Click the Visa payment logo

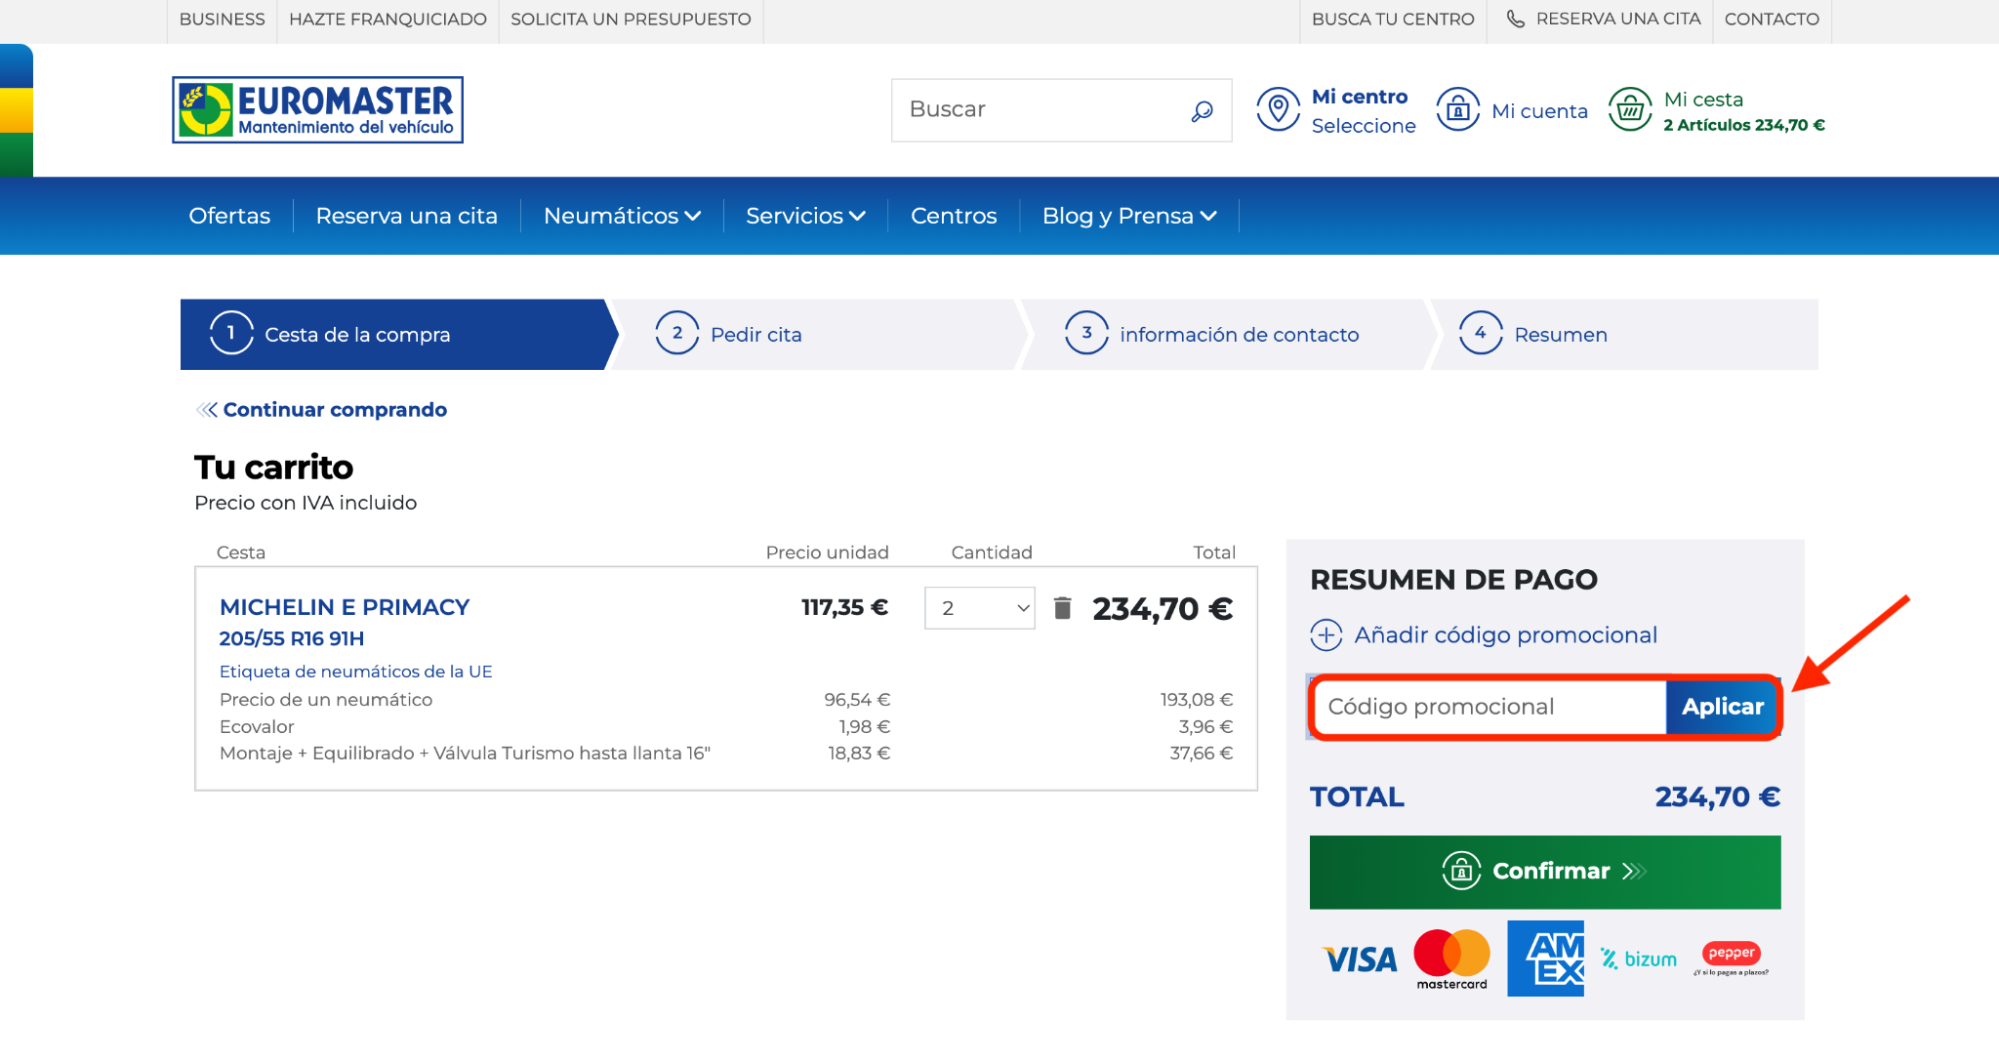click(1360, 960)
